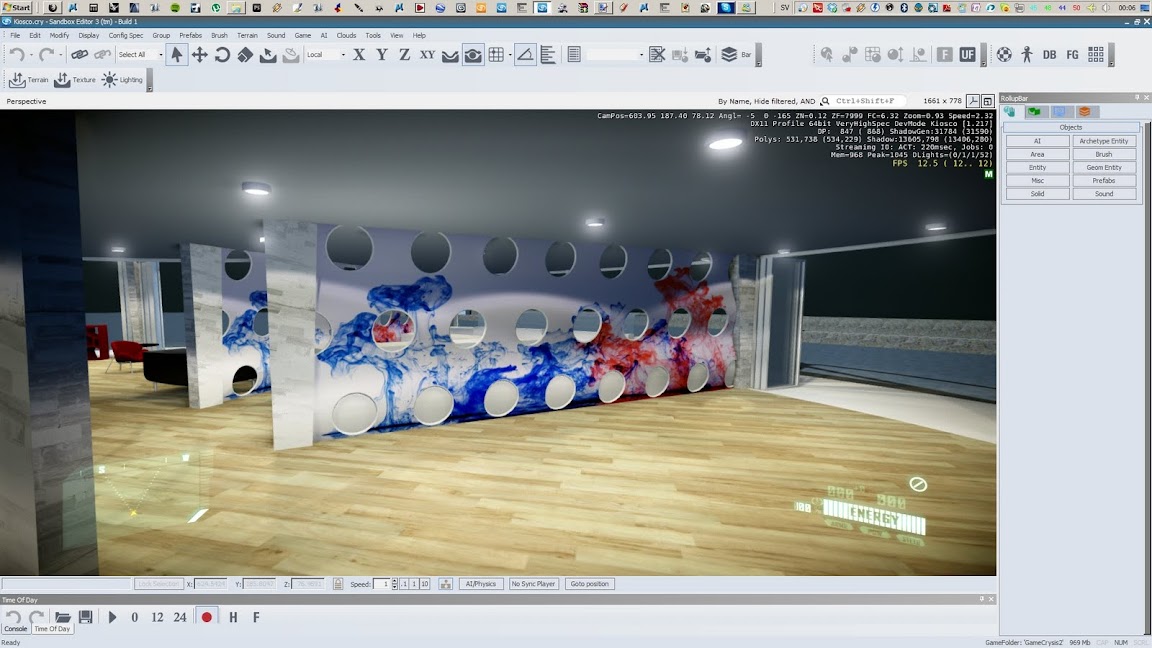This screenshot has width=1152, height=648.
Task: Open a Time Of Day file
Action: (x=62, y=617)
